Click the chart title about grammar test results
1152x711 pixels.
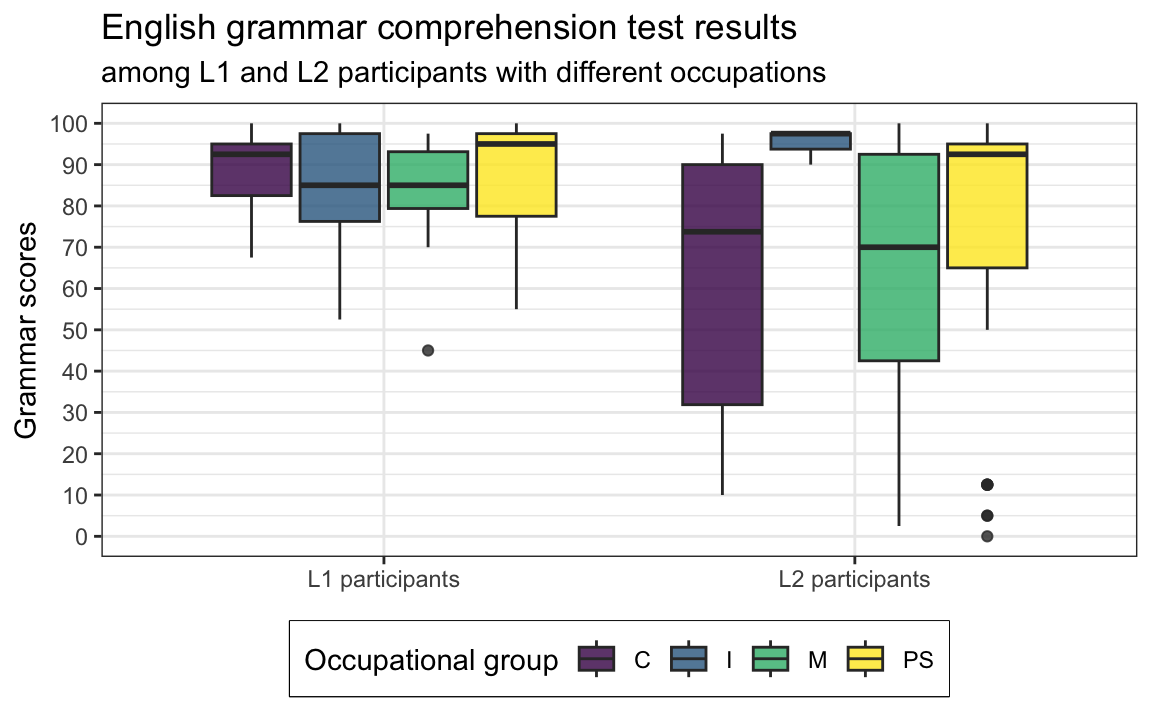click(449, 29)
